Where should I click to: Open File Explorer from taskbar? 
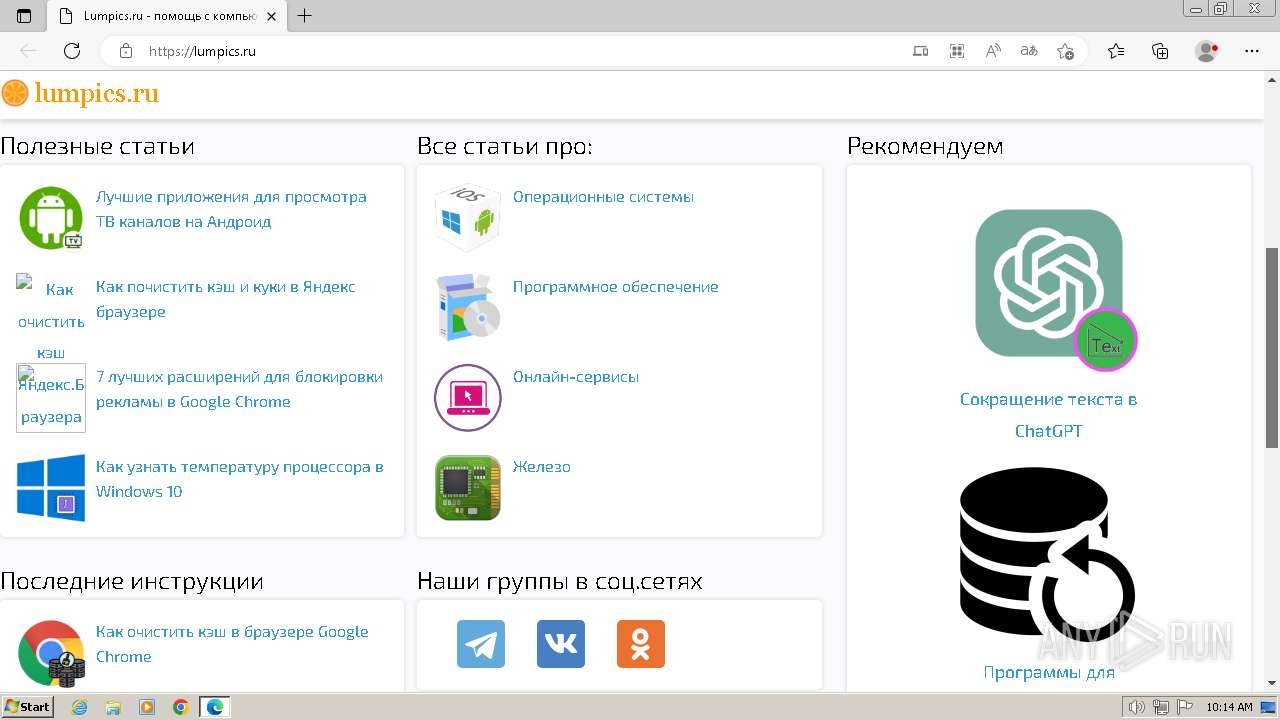[x=113, y=707]
